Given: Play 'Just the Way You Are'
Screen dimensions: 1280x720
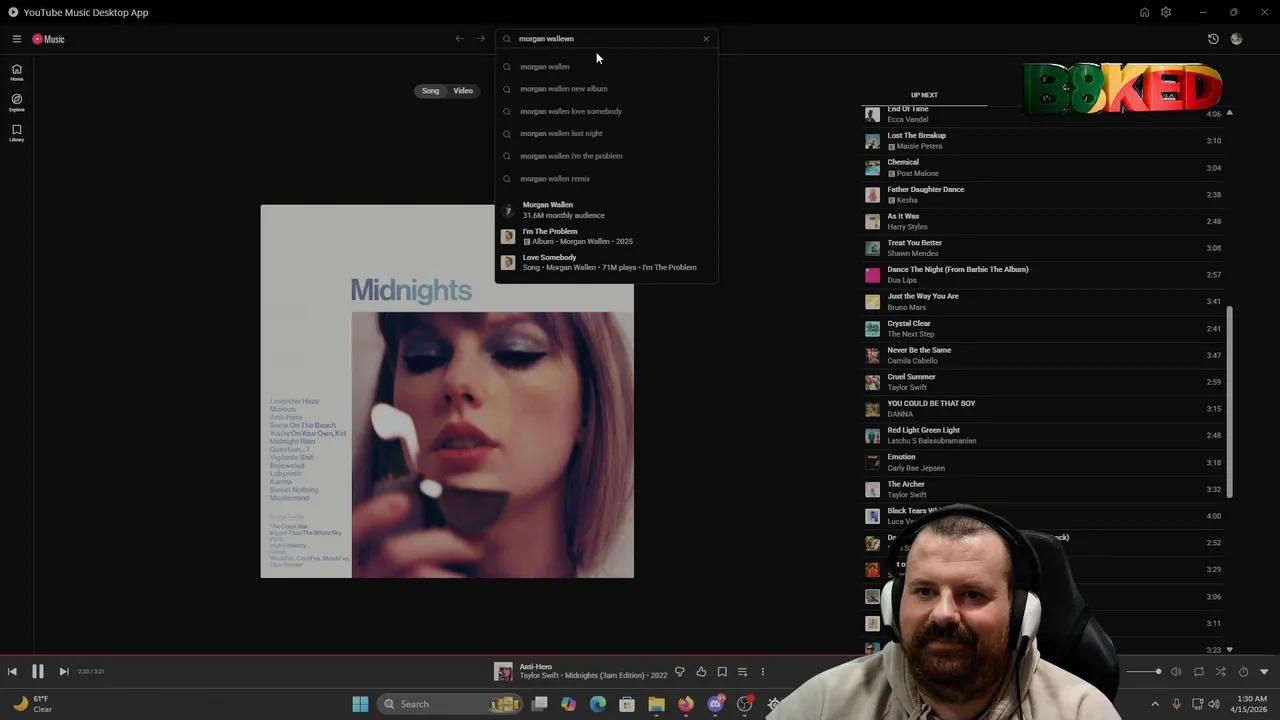Looking at the screenshot, I should pos(1042,302).
